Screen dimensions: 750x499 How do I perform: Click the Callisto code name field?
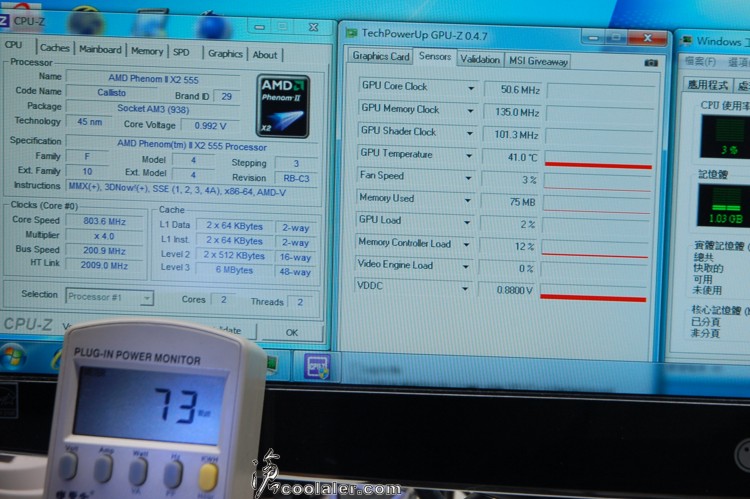[x=111, y=92]
